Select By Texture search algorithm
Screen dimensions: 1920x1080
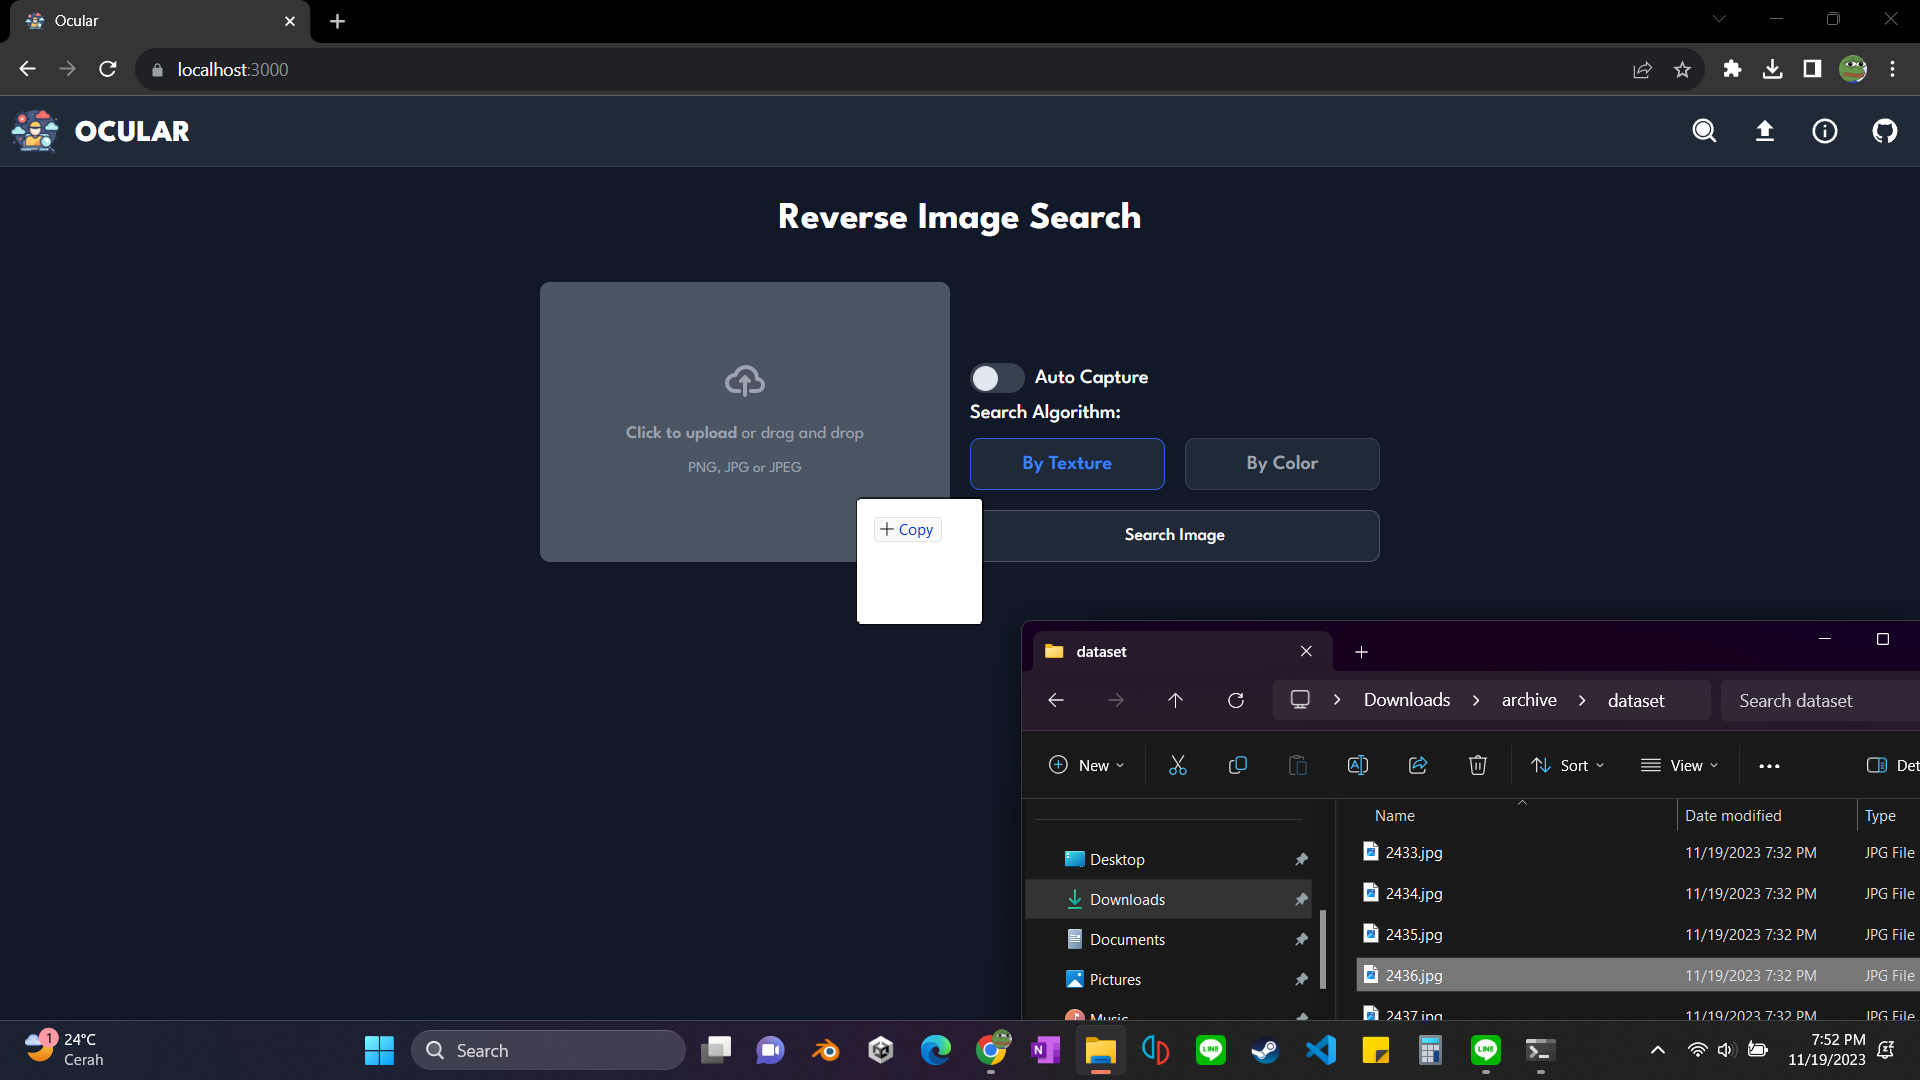[1067, 463]
